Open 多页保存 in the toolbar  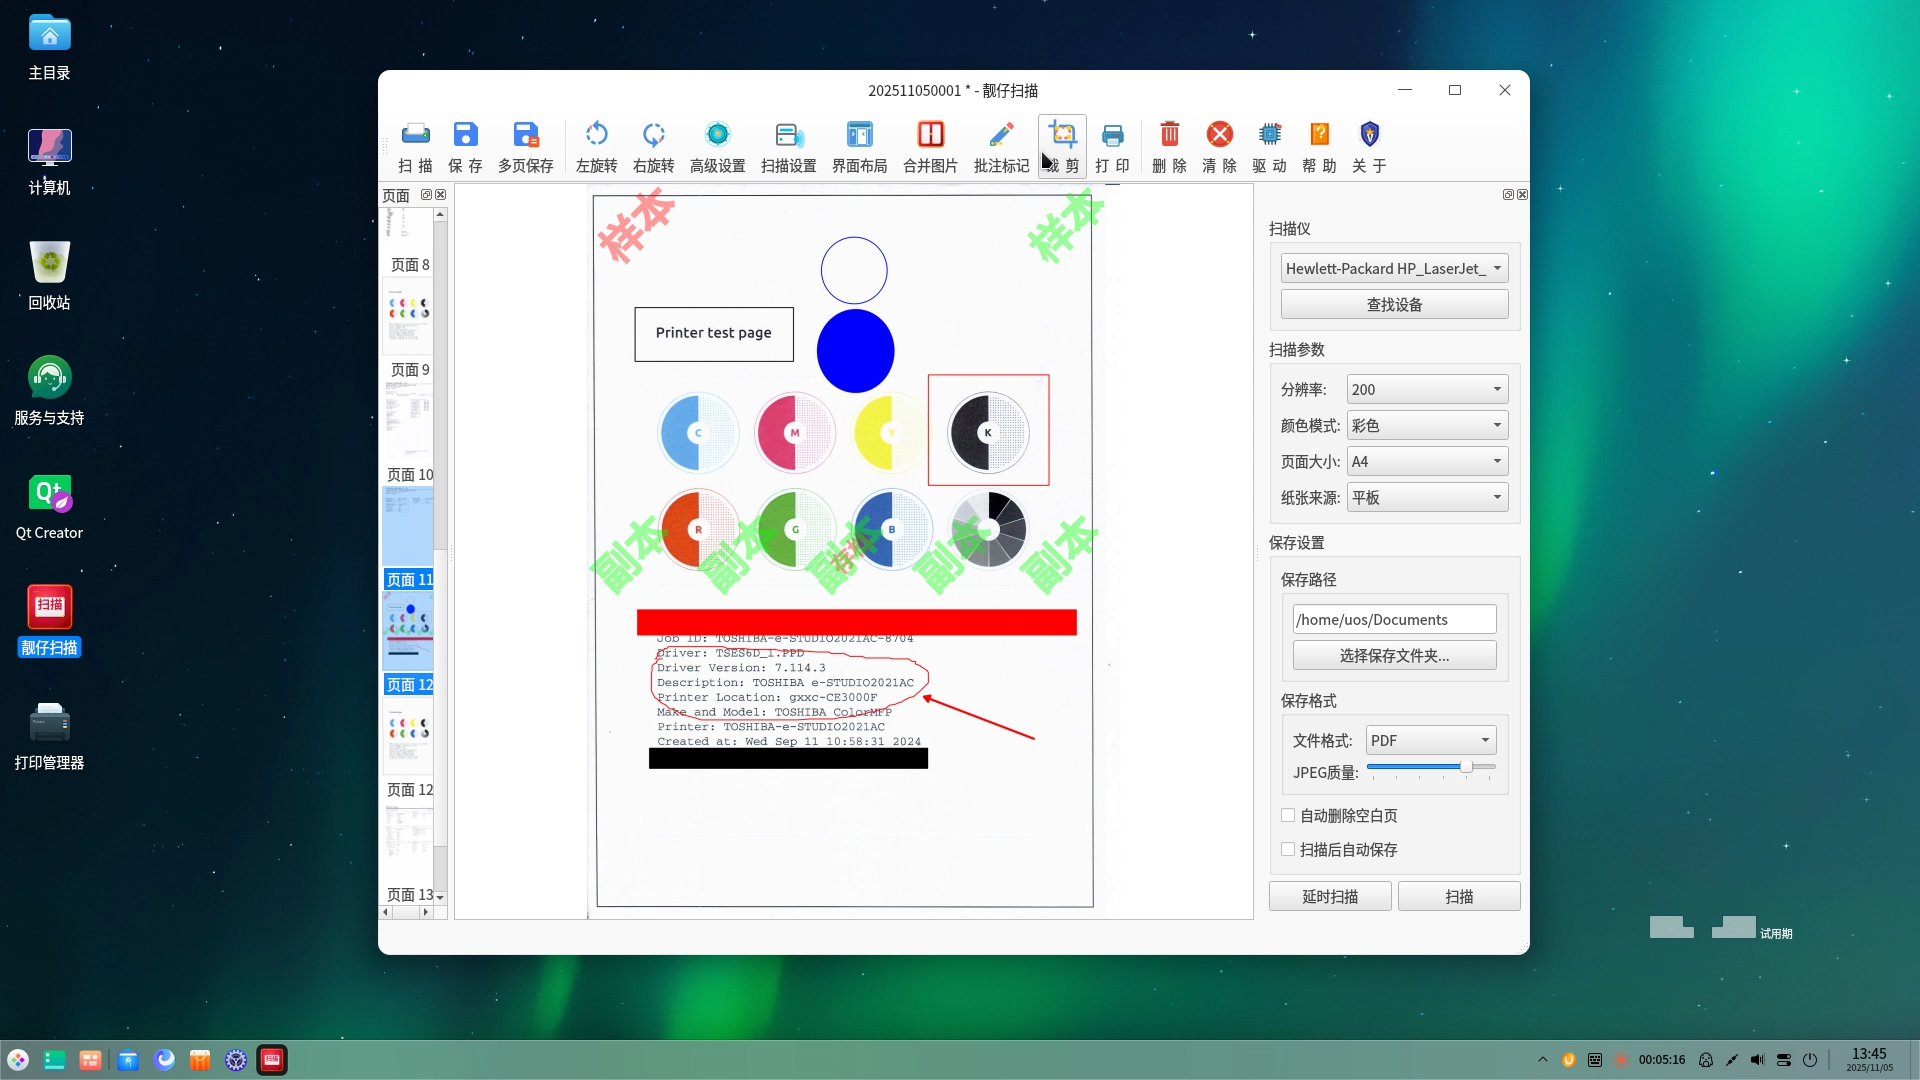pyautogui.click(x=526, y=146)
